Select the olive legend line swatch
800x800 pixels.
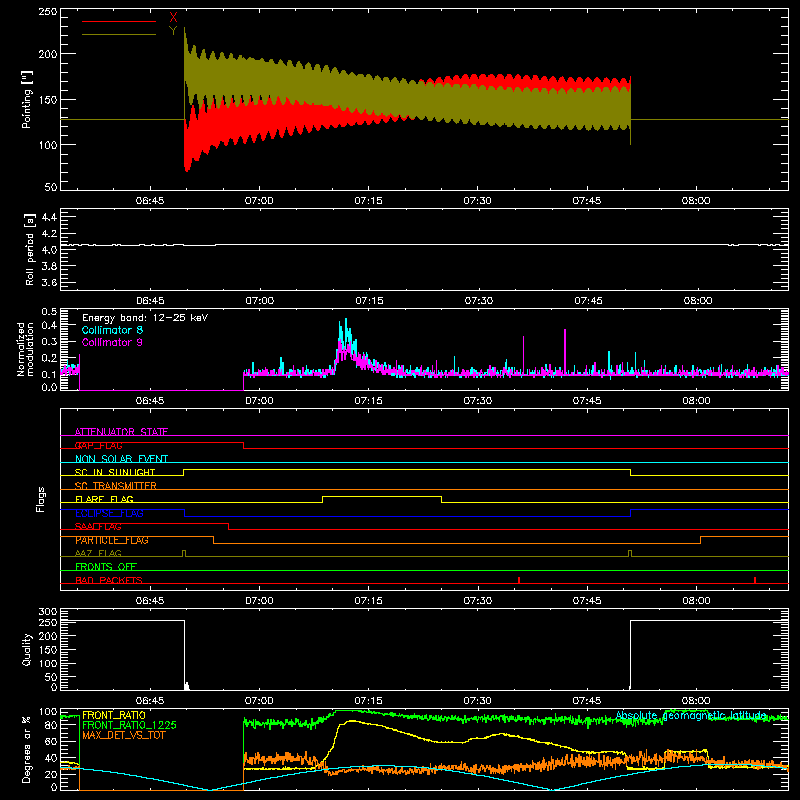119,34
